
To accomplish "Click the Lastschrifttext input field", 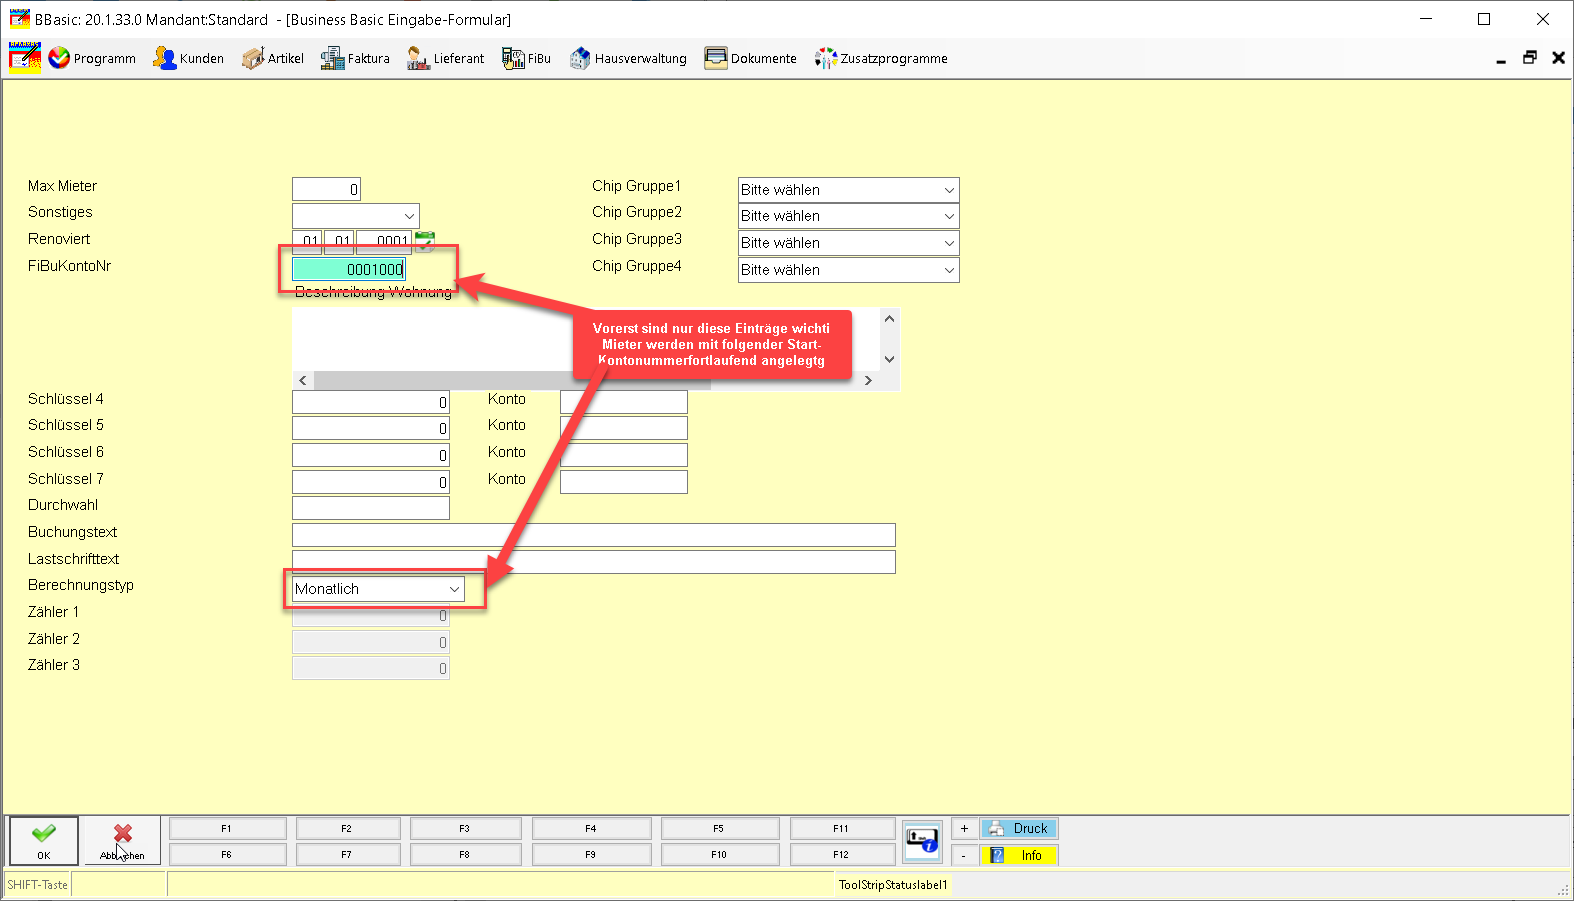I will (x=594, y=562).
